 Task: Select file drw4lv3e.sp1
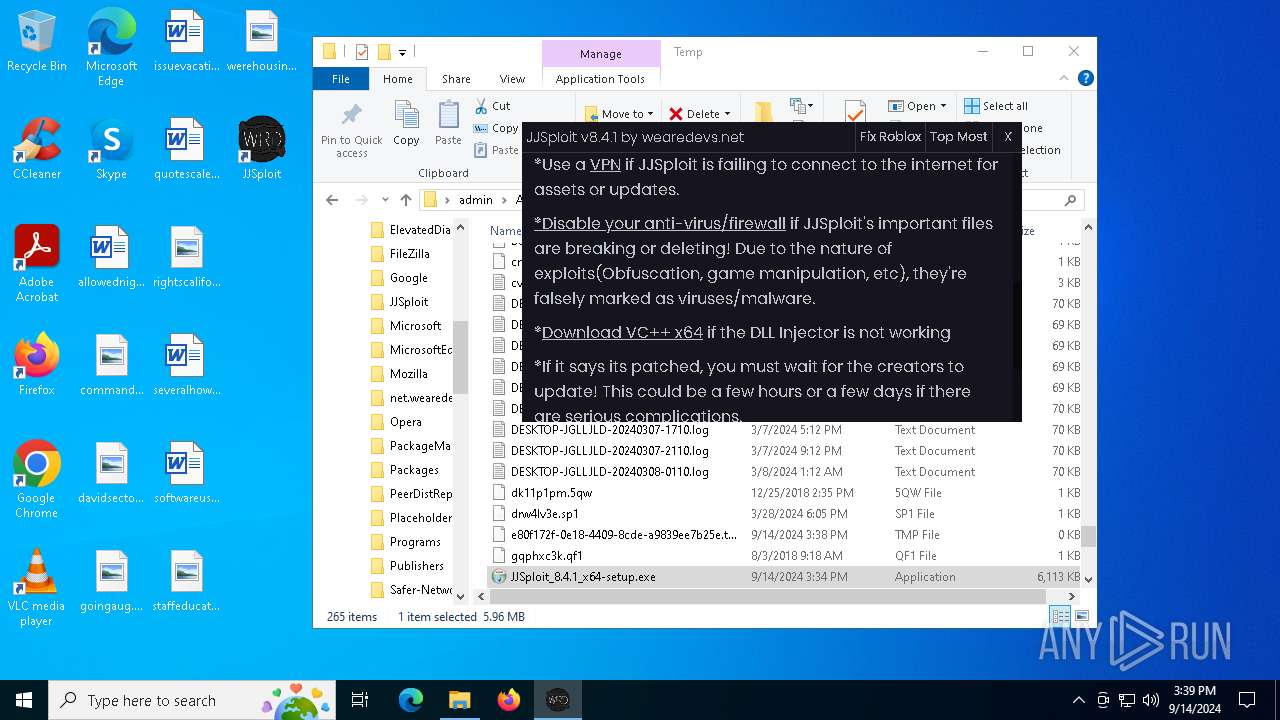pos(784,514)
